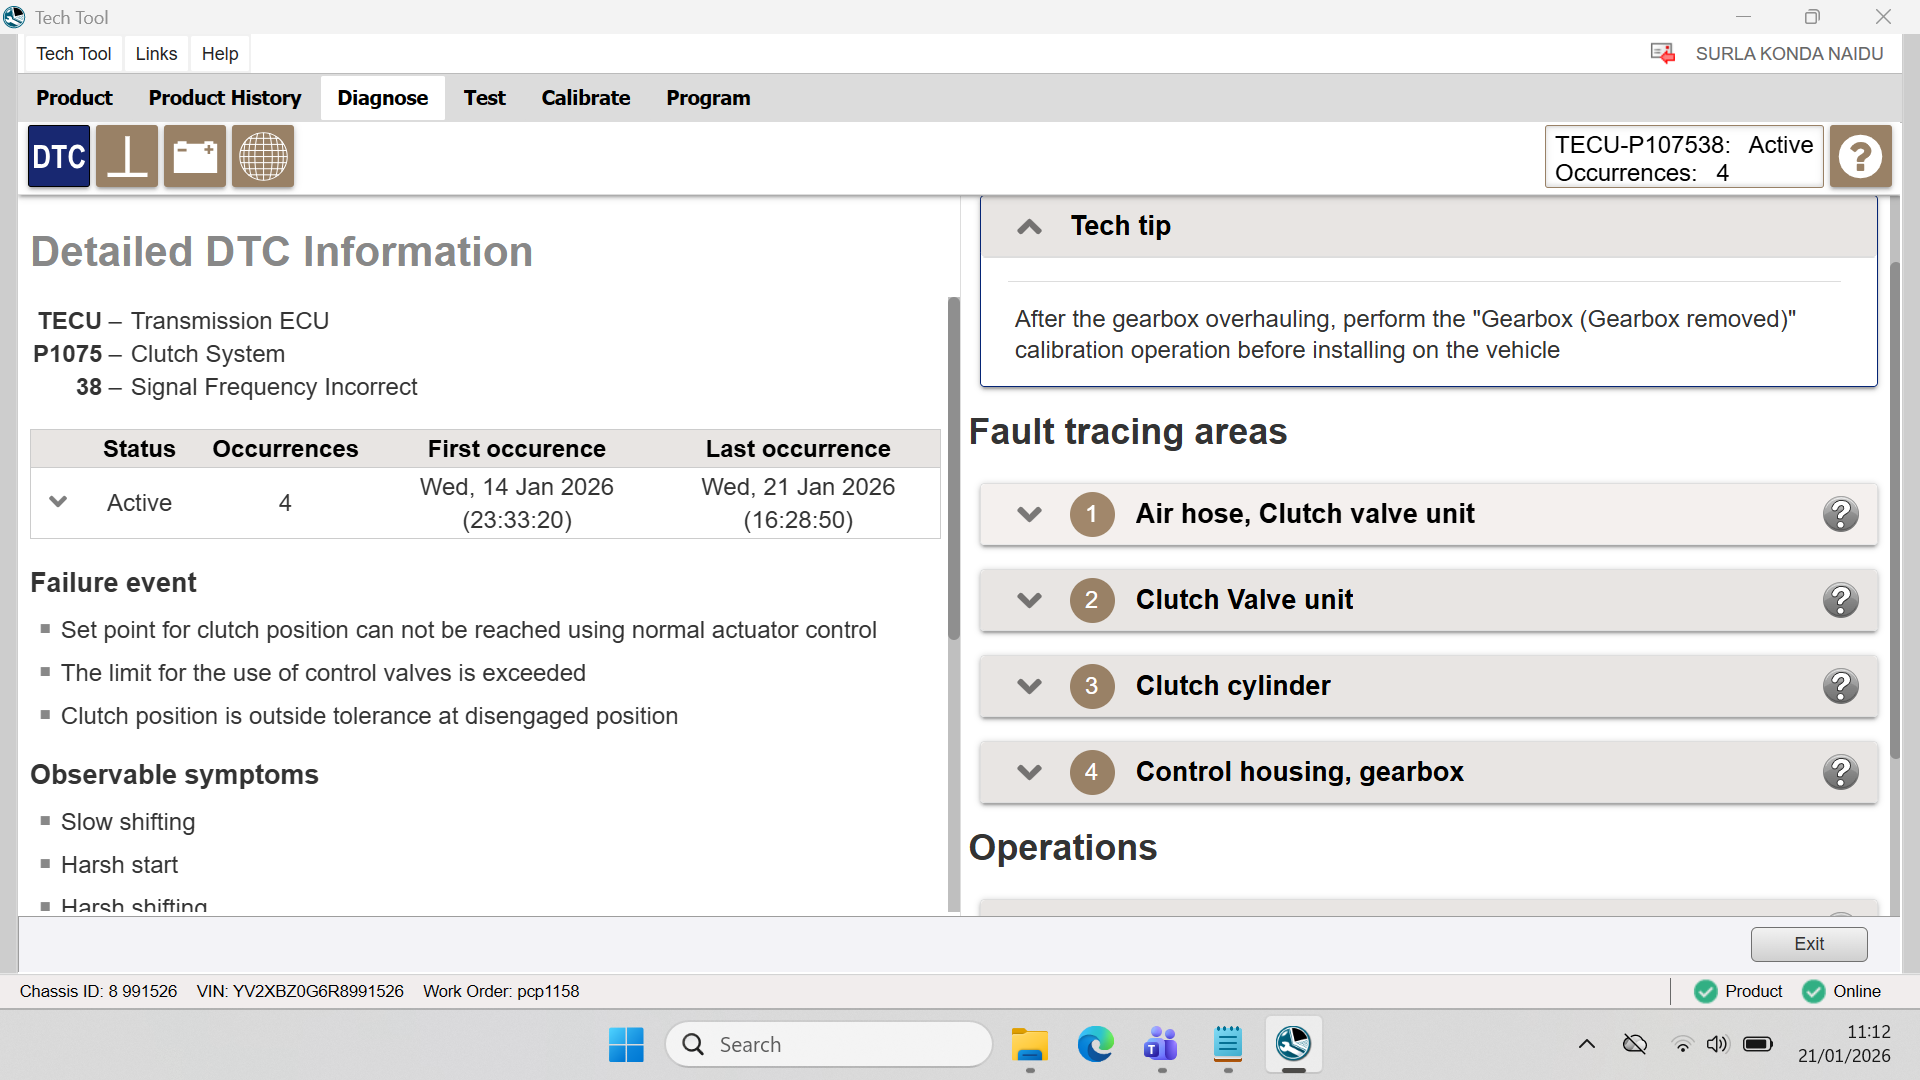Expand the Clutch Valve unit area
This screenshot has width=1920, height=1080.
pos(1029,600)
